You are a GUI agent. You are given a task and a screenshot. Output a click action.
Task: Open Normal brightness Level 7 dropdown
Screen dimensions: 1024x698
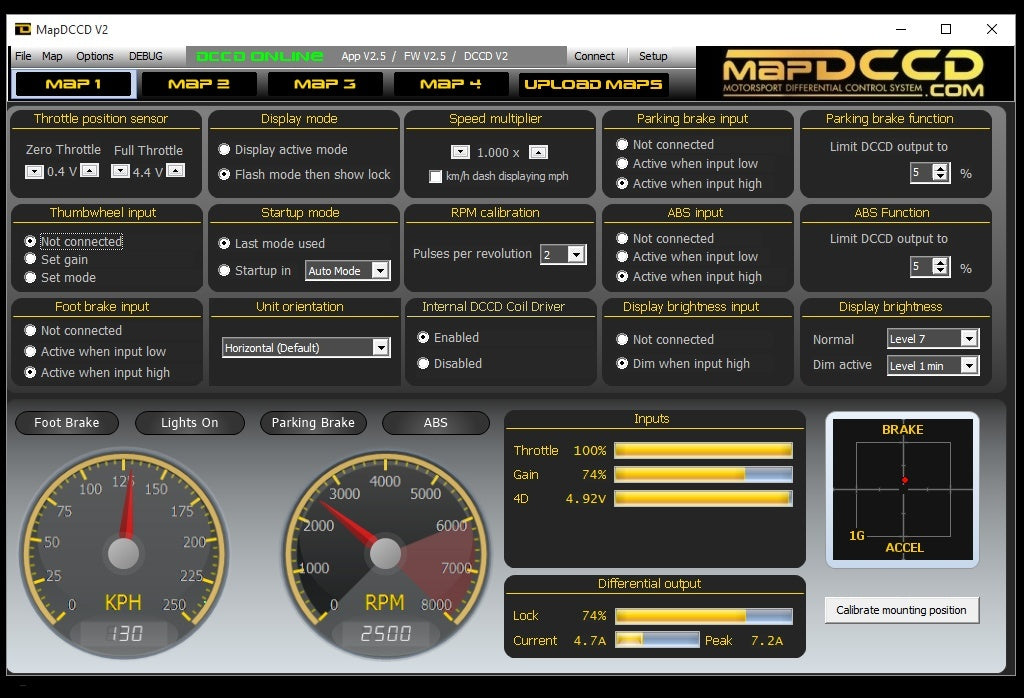coord(933,338)
